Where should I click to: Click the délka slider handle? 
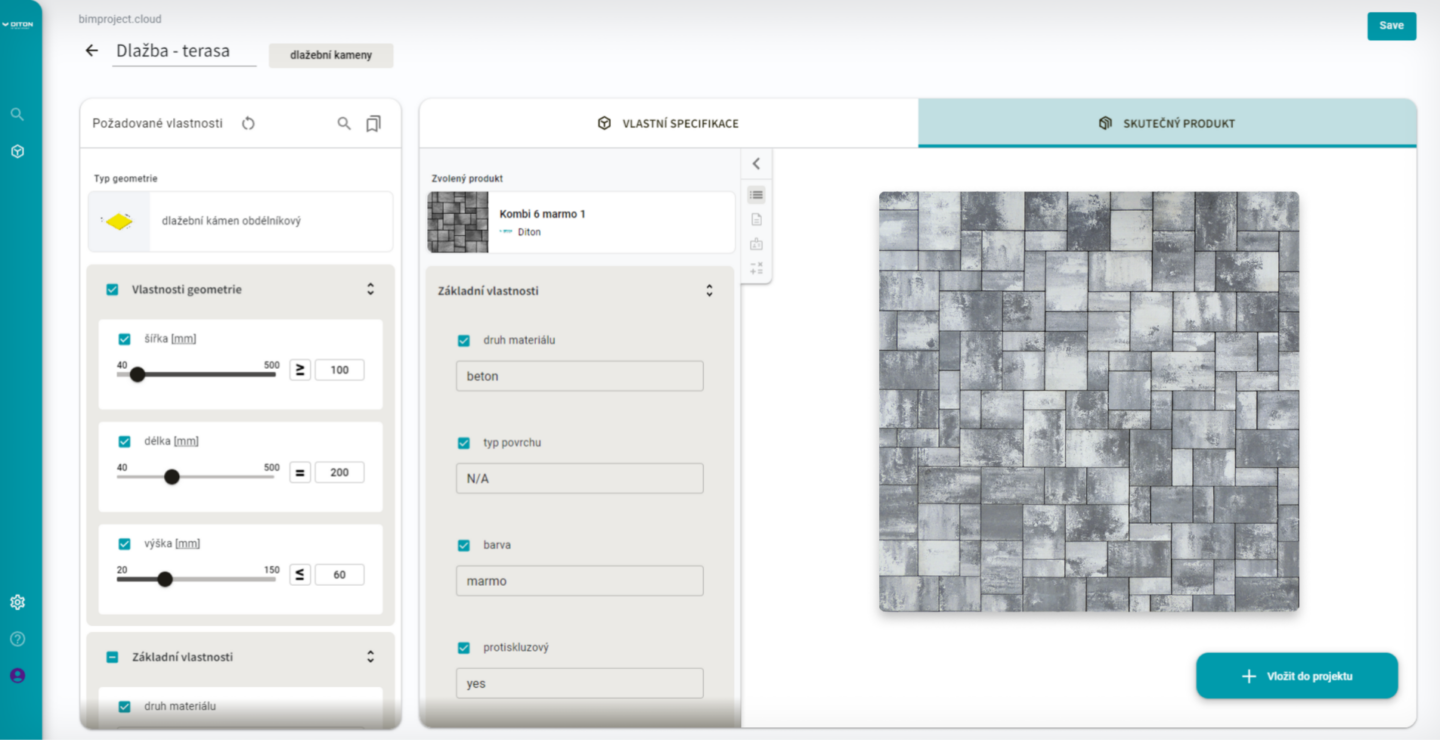[172, 477]
